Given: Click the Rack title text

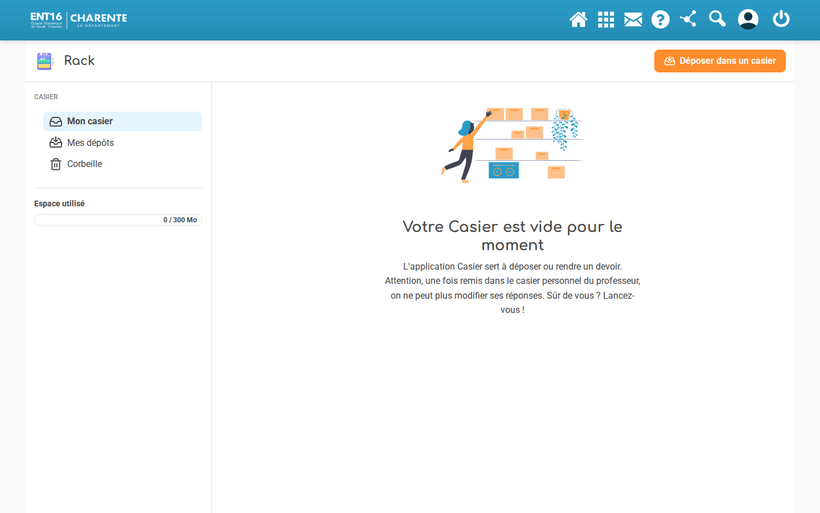Looking at the screenshot, I should point(79,61).
